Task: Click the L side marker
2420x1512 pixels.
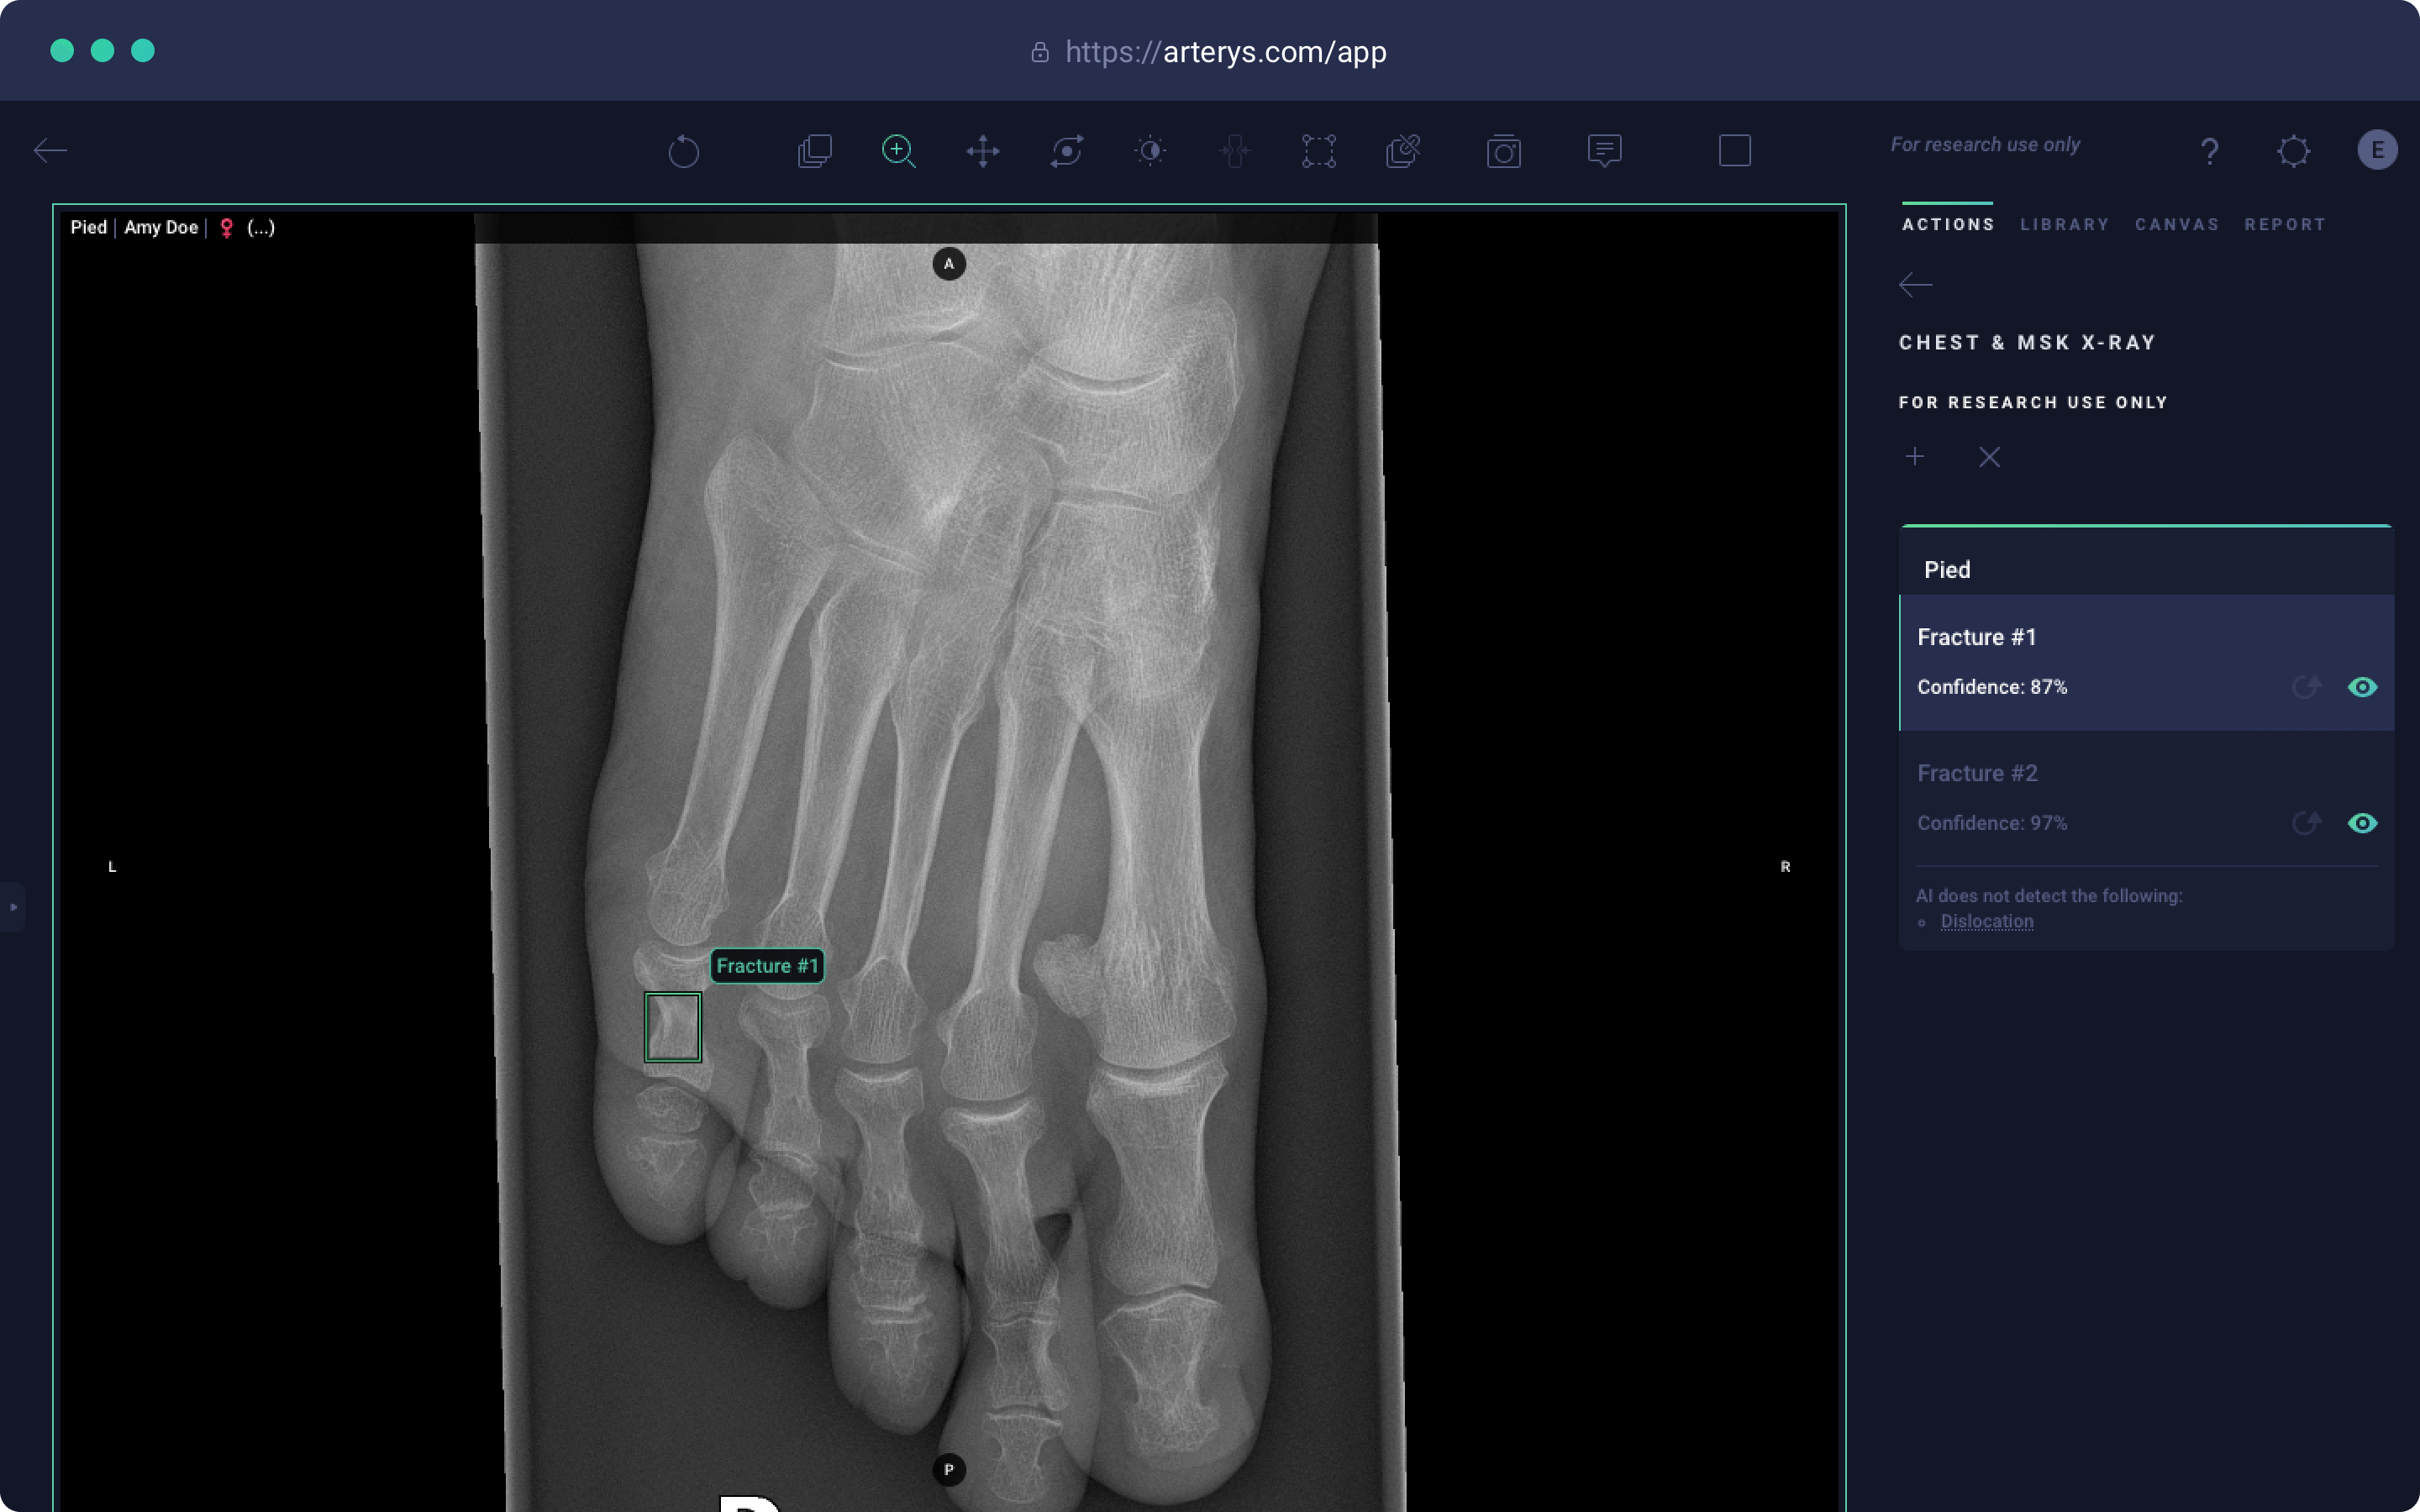Action: pyautogui.click(x=112, y=867)
